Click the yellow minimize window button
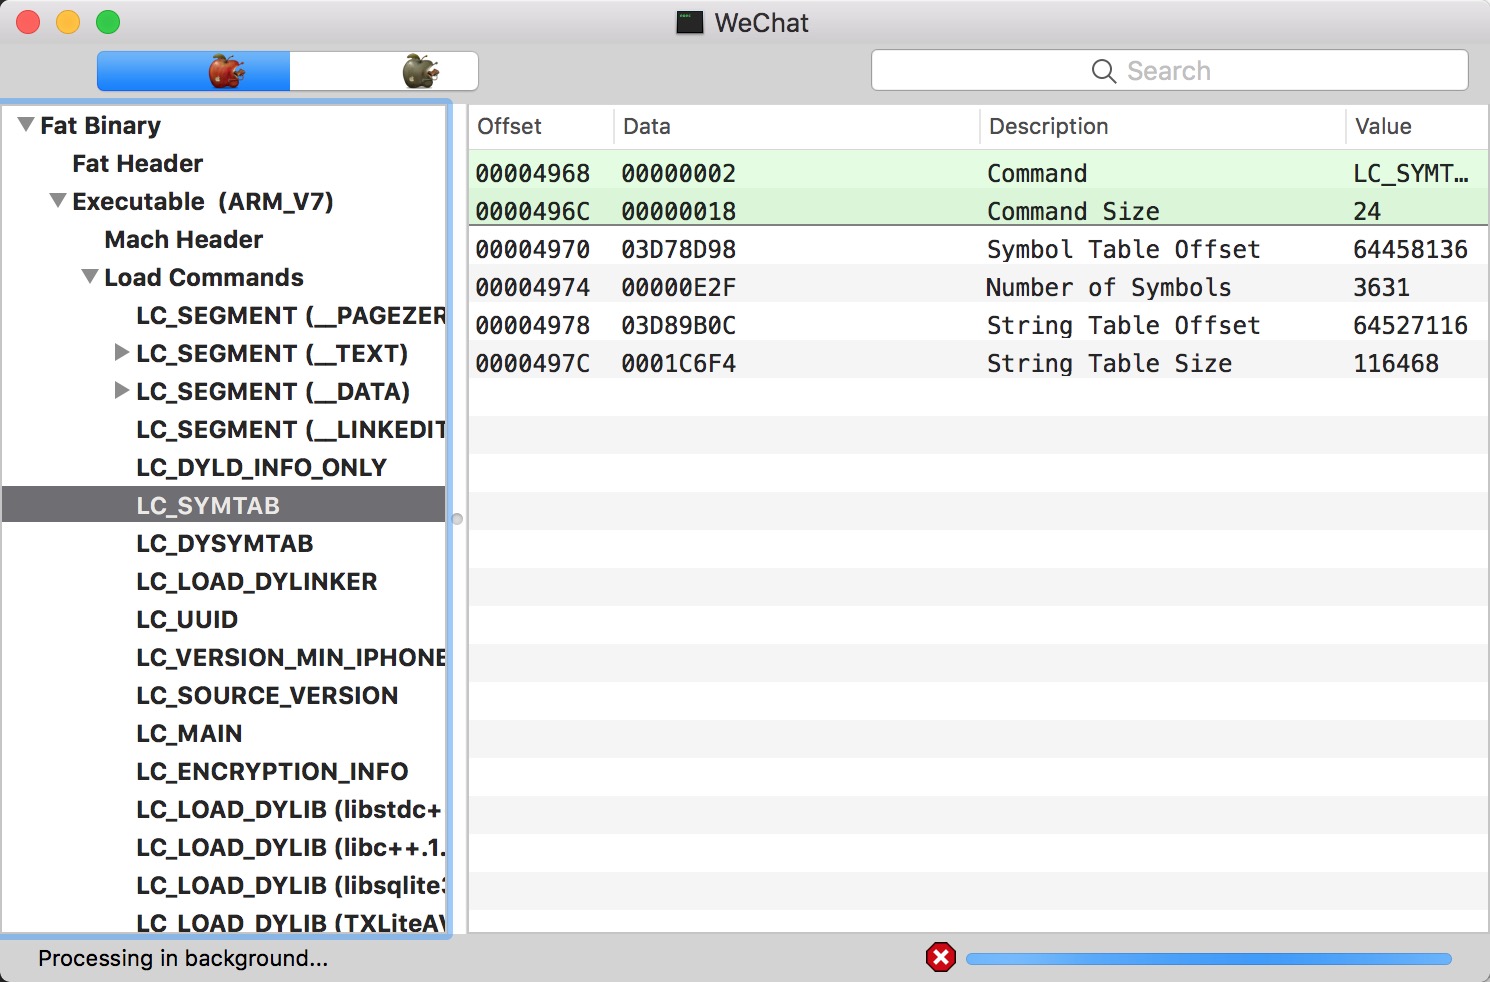Viewport: 1490px width, 982px height. point(68,22)
